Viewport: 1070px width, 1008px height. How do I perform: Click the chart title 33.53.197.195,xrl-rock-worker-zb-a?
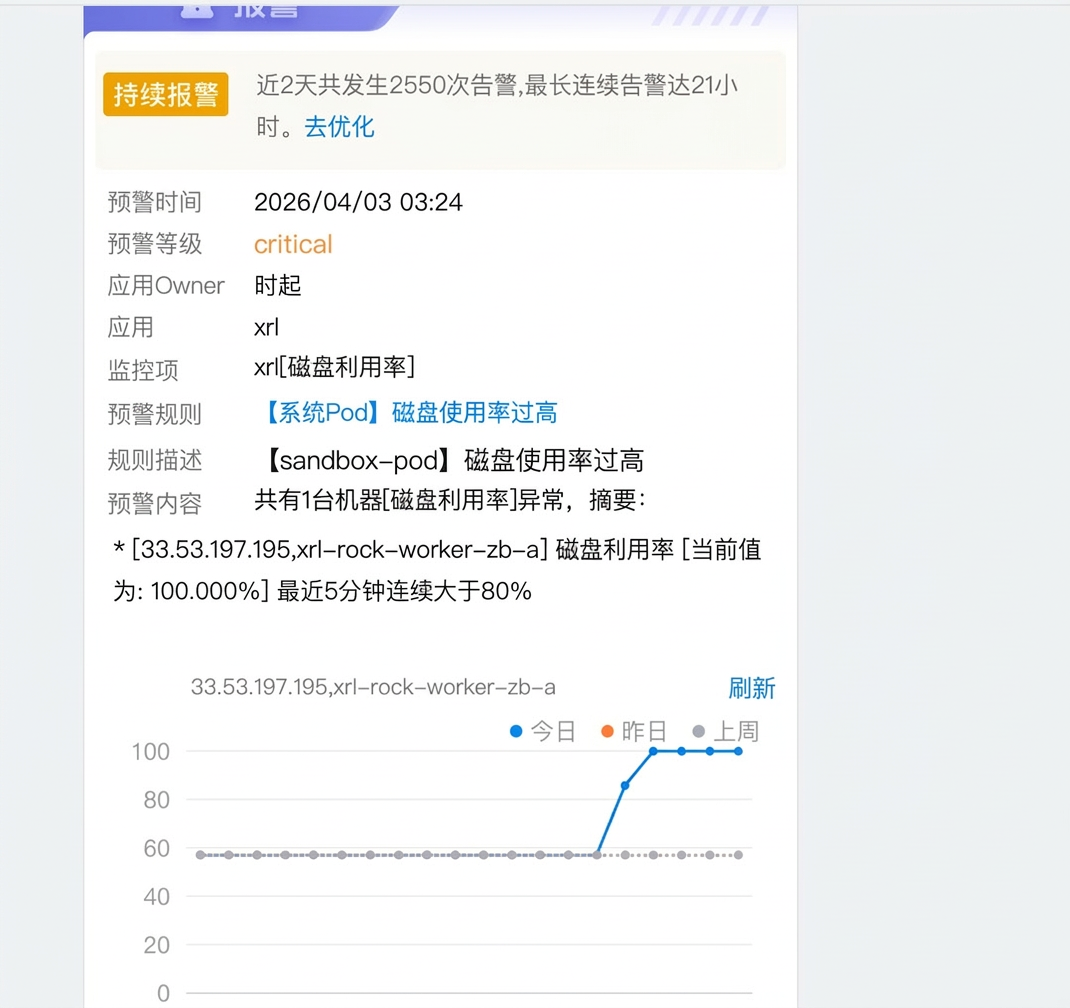[x=373, y=688]
